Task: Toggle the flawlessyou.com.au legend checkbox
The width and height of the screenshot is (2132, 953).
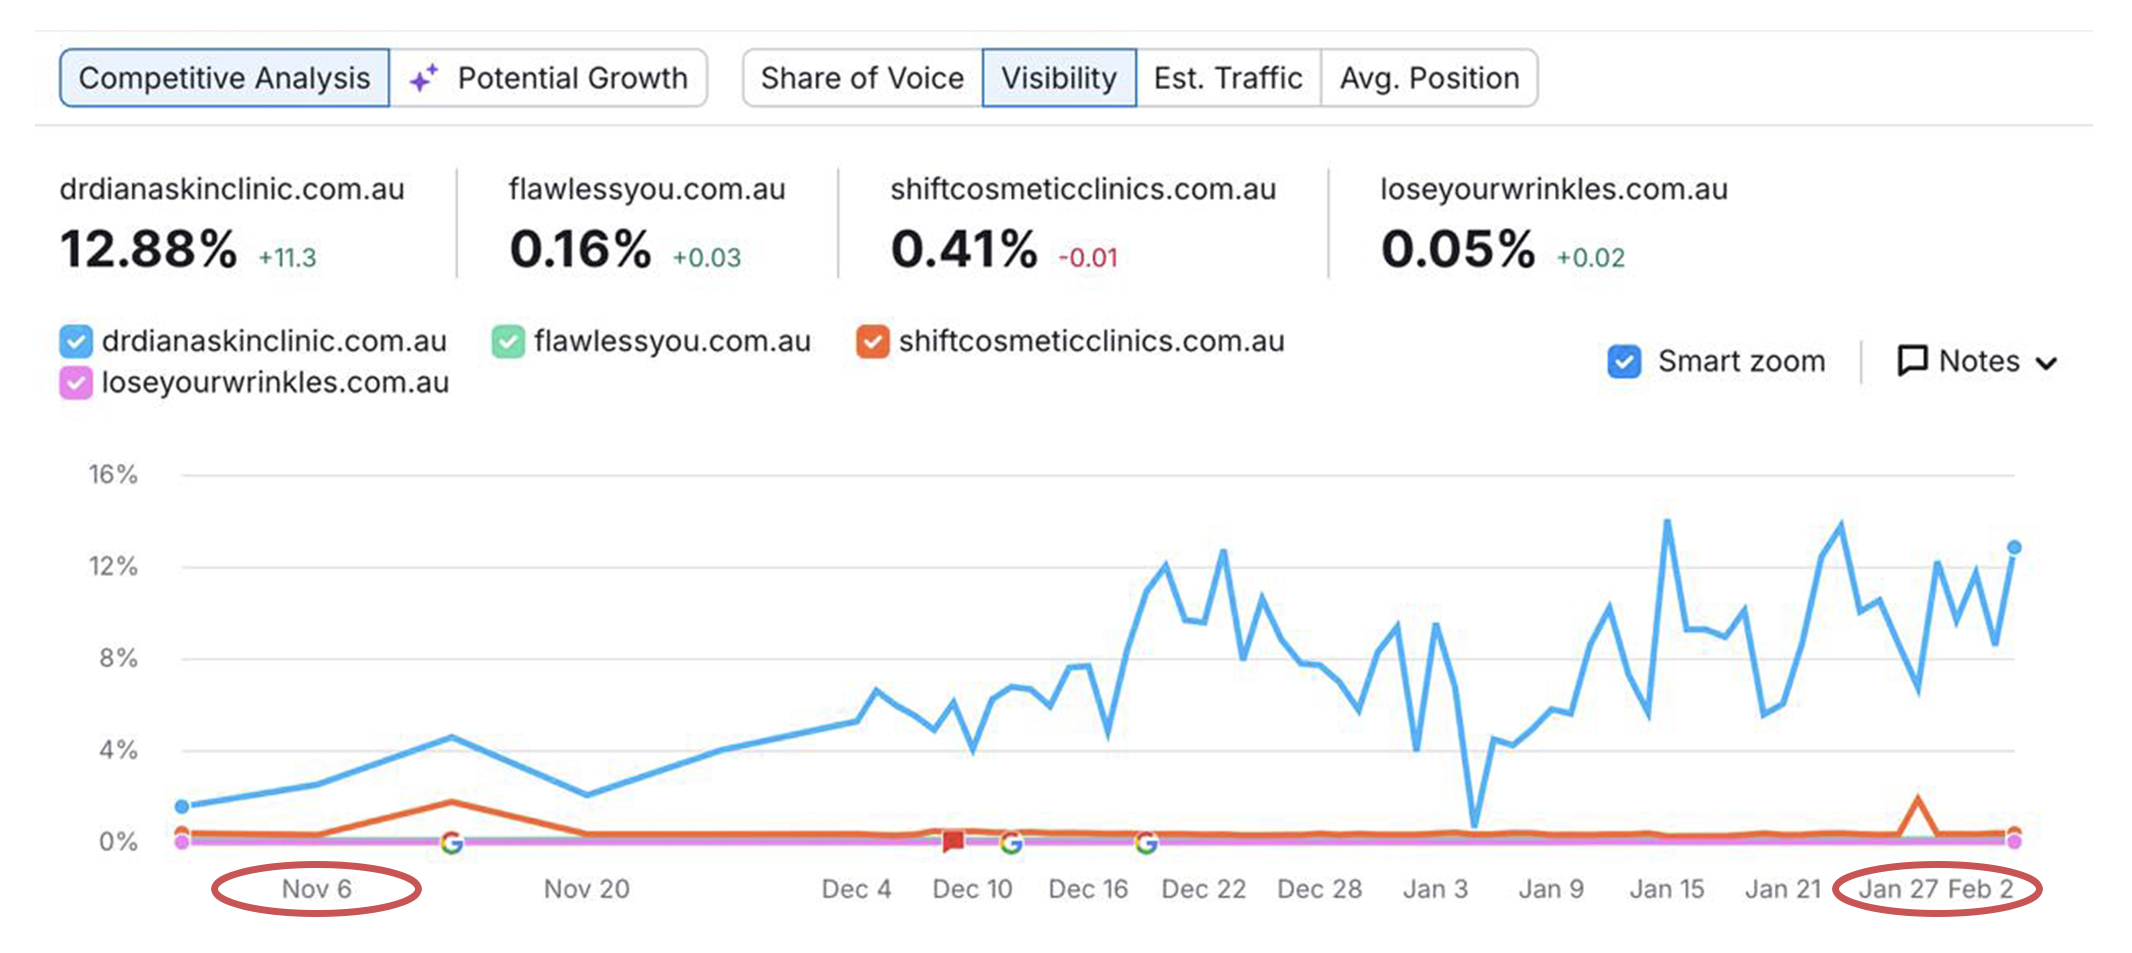Action: tap(508, 341)
